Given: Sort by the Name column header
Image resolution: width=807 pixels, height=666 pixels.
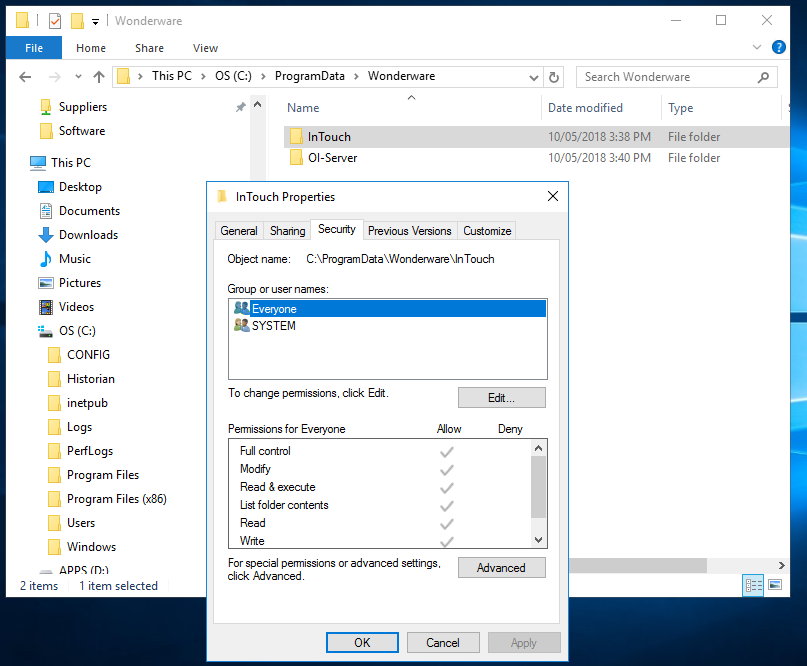Looking at the screenshot, I should [x=303, y=108].
